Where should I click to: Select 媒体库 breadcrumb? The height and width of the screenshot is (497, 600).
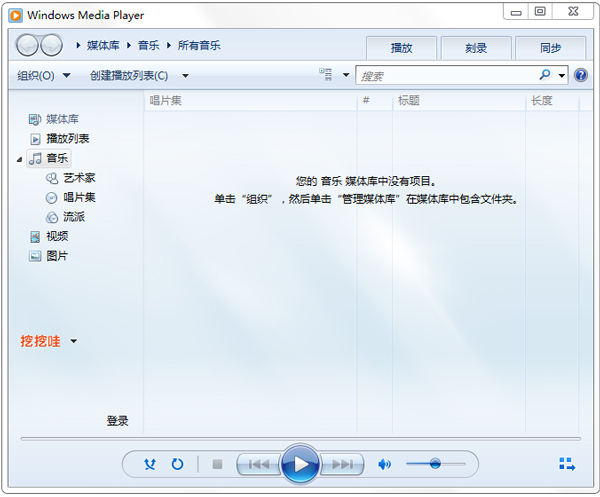103,46
